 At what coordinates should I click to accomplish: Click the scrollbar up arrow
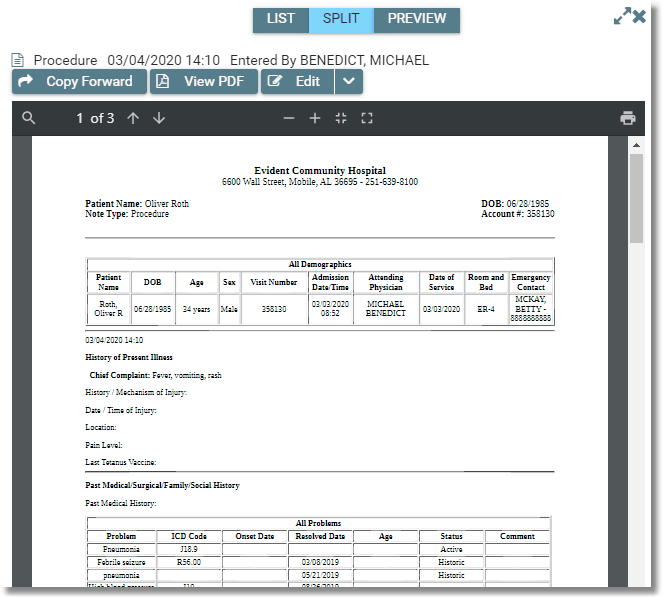point(636,145)
